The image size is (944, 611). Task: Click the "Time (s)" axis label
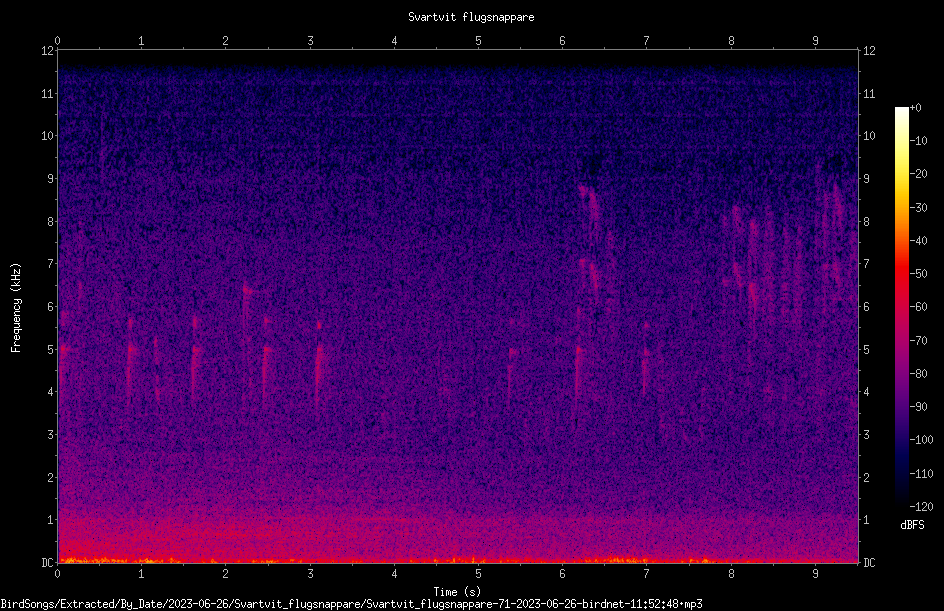457,592
